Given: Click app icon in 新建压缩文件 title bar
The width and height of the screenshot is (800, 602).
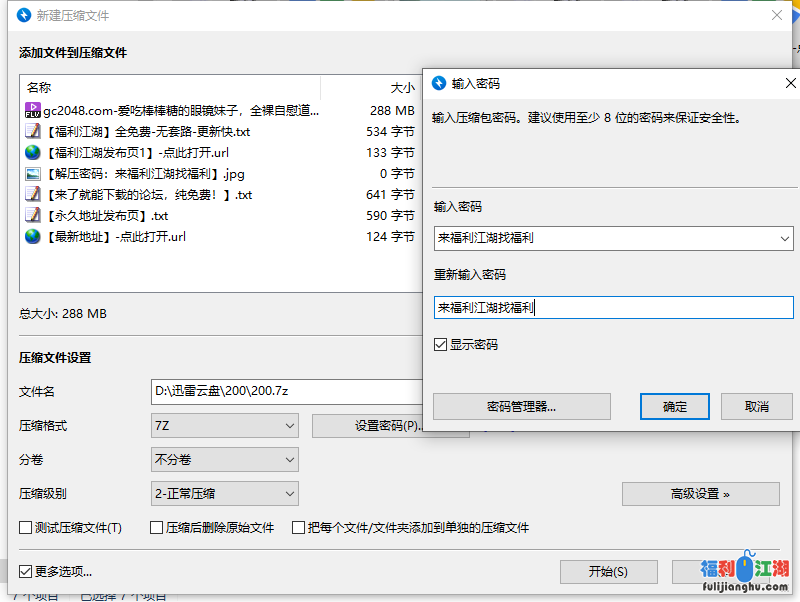Looking at the screenshot, I should (x=24, y=15).
